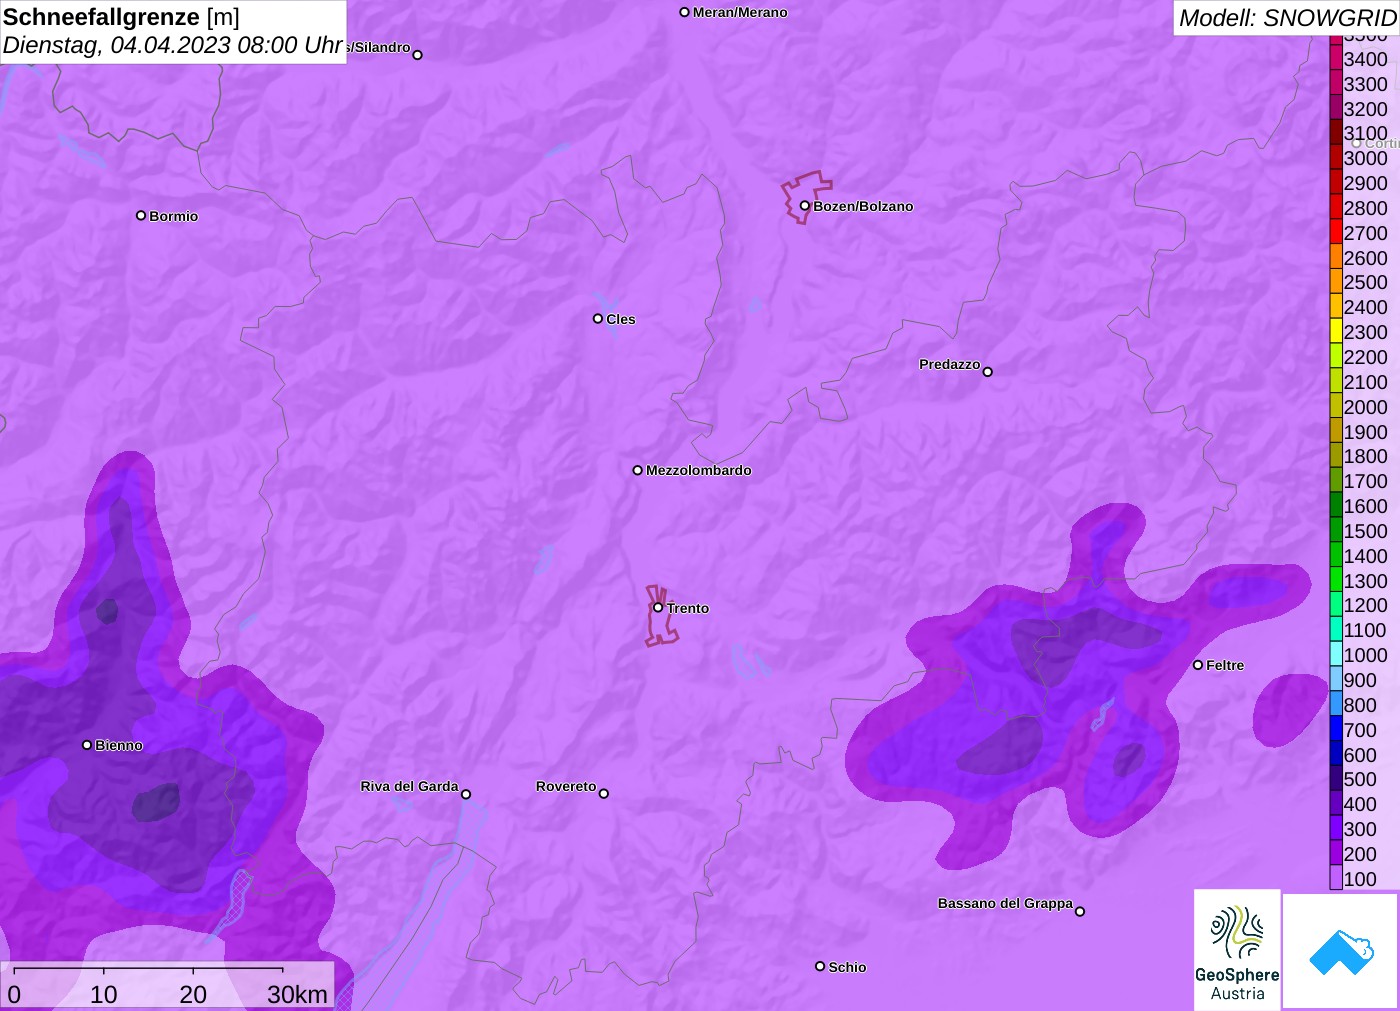Click the Trento label text

[x=688, y=608]
